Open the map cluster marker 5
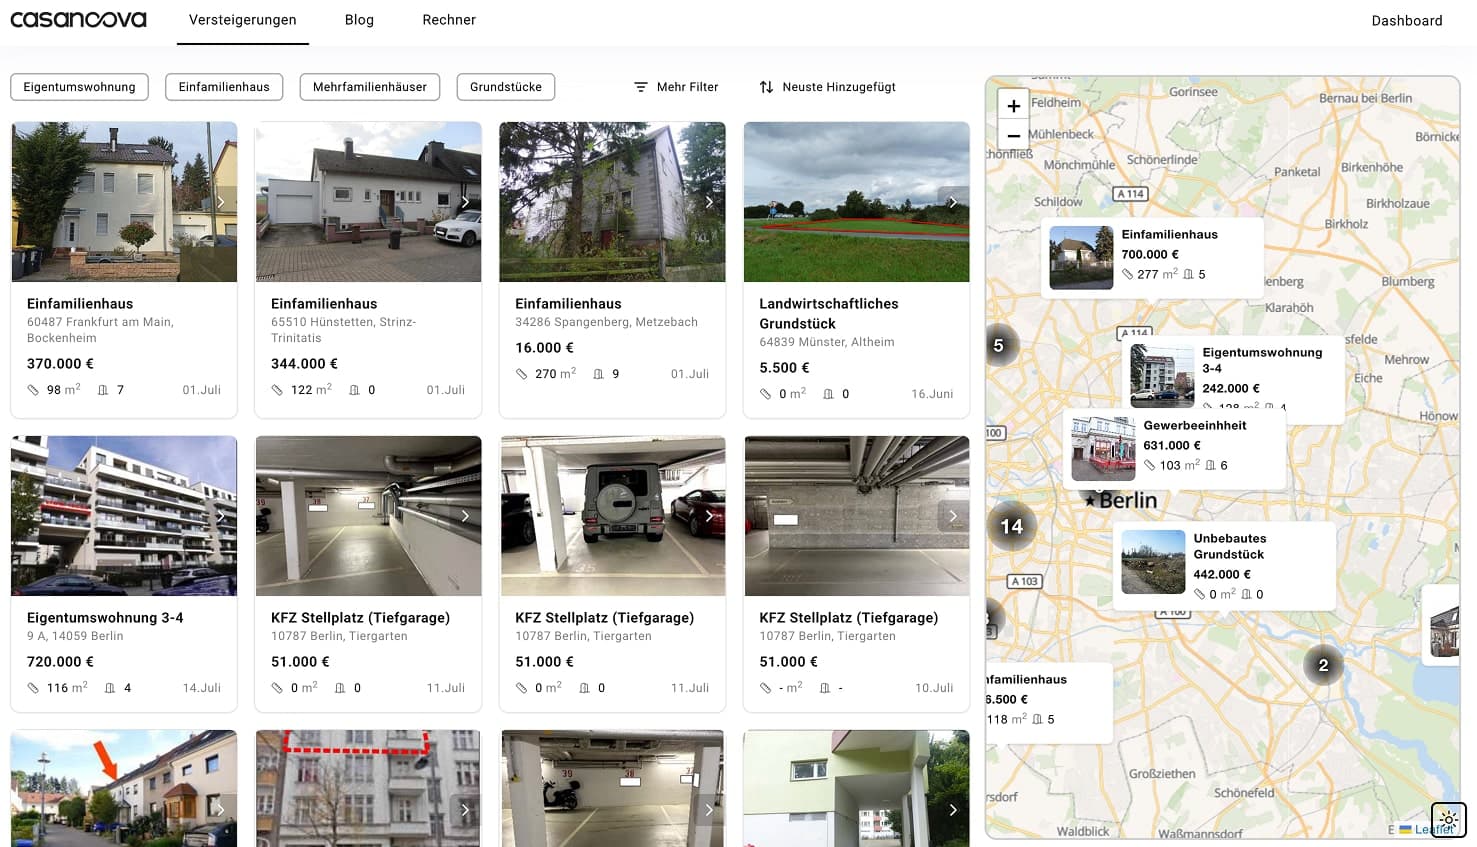Screen dimensions: 1477x847 pos(998,345)
